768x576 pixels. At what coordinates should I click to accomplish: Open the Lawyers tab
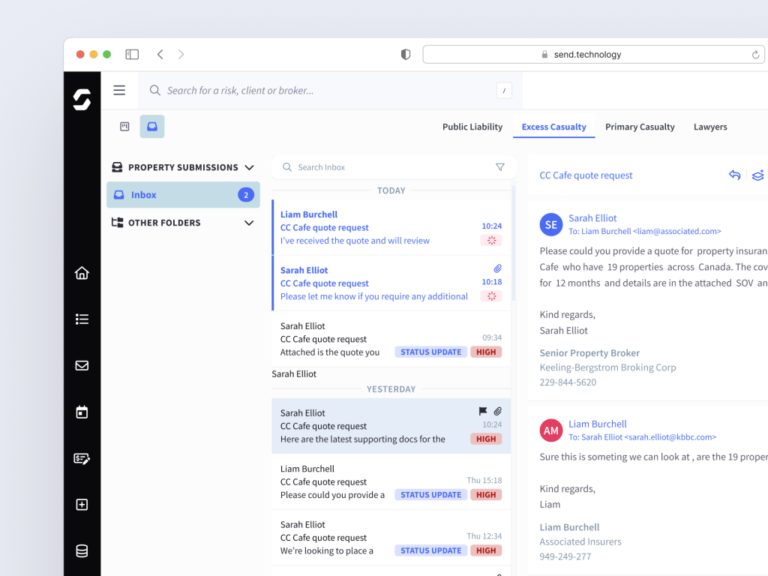tap(710, 127)
